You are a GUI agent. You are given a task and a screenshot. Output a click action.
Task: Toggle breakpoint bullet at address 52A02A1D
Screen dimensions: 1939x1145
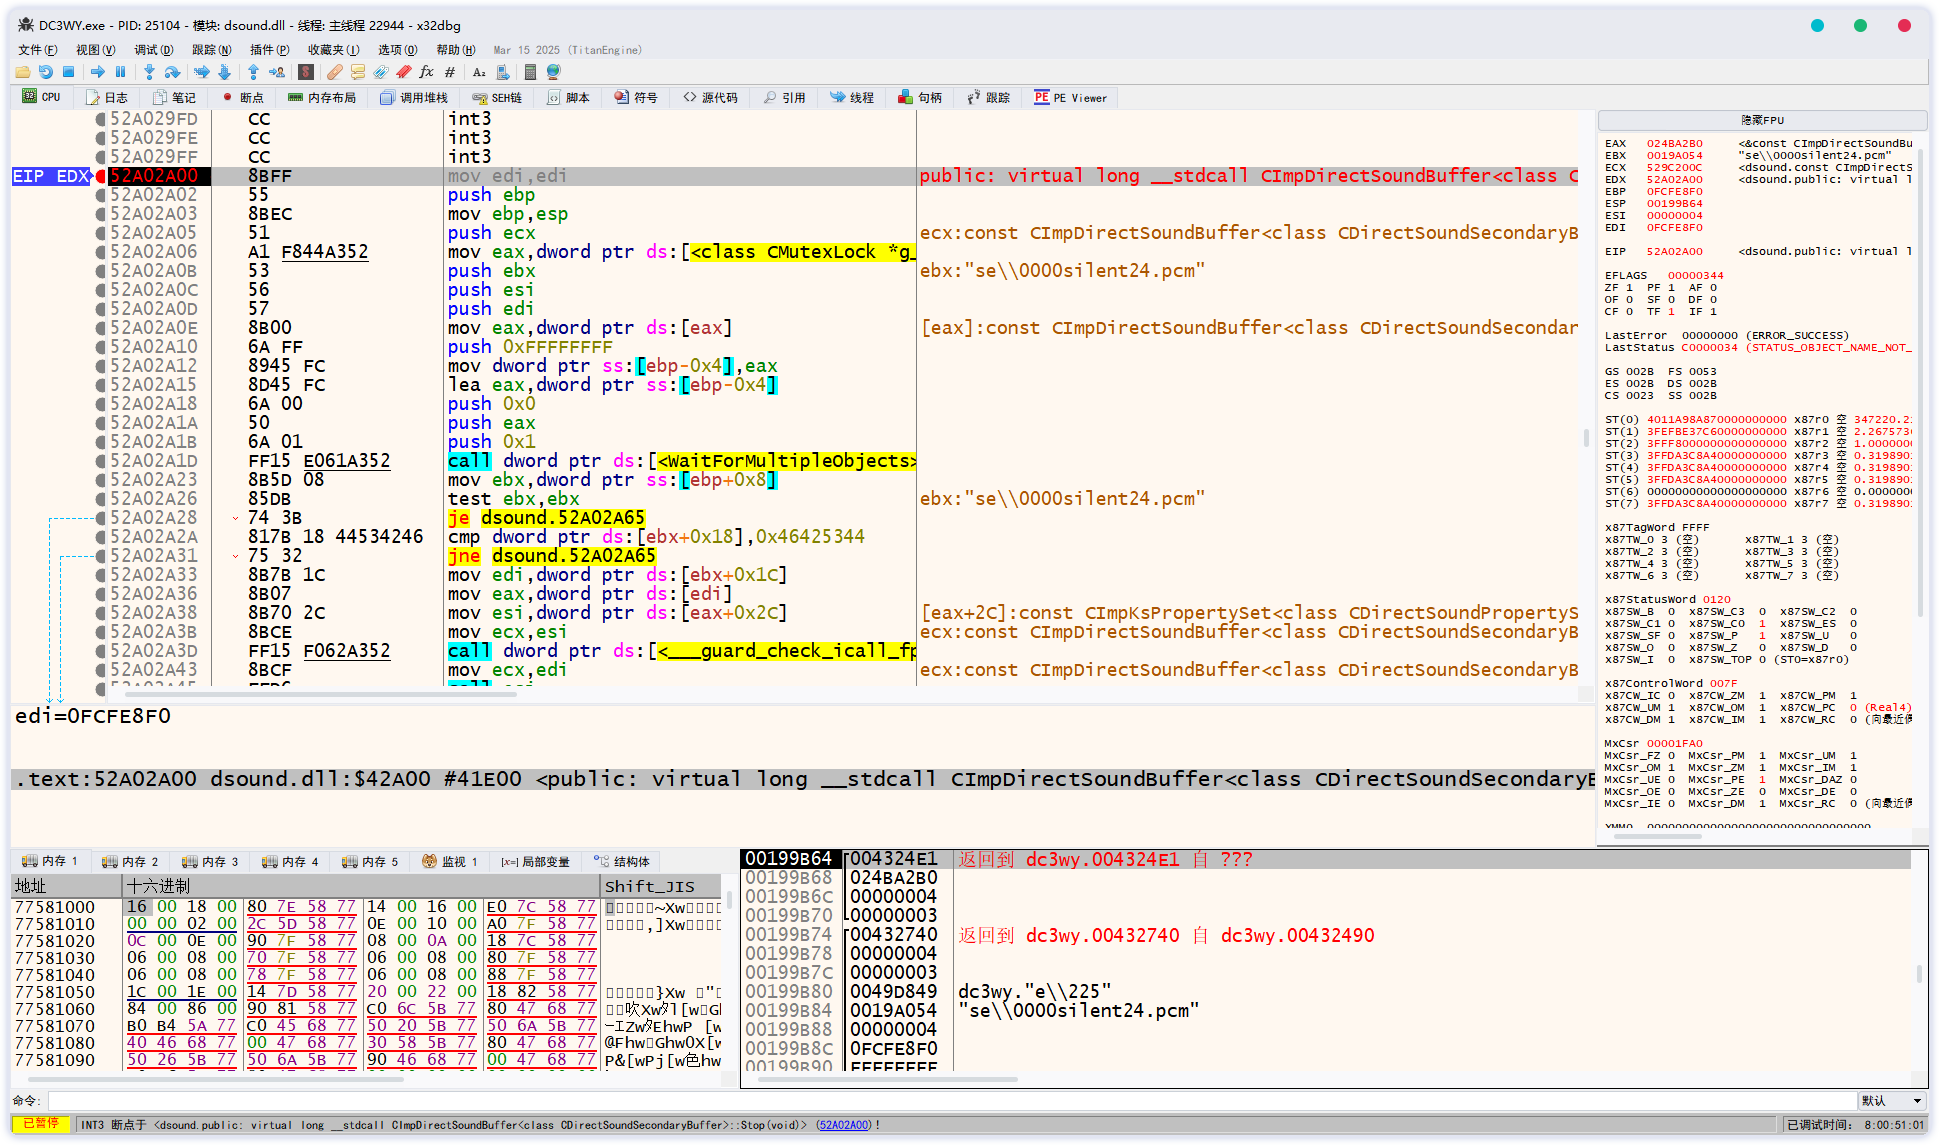(100, 461)
